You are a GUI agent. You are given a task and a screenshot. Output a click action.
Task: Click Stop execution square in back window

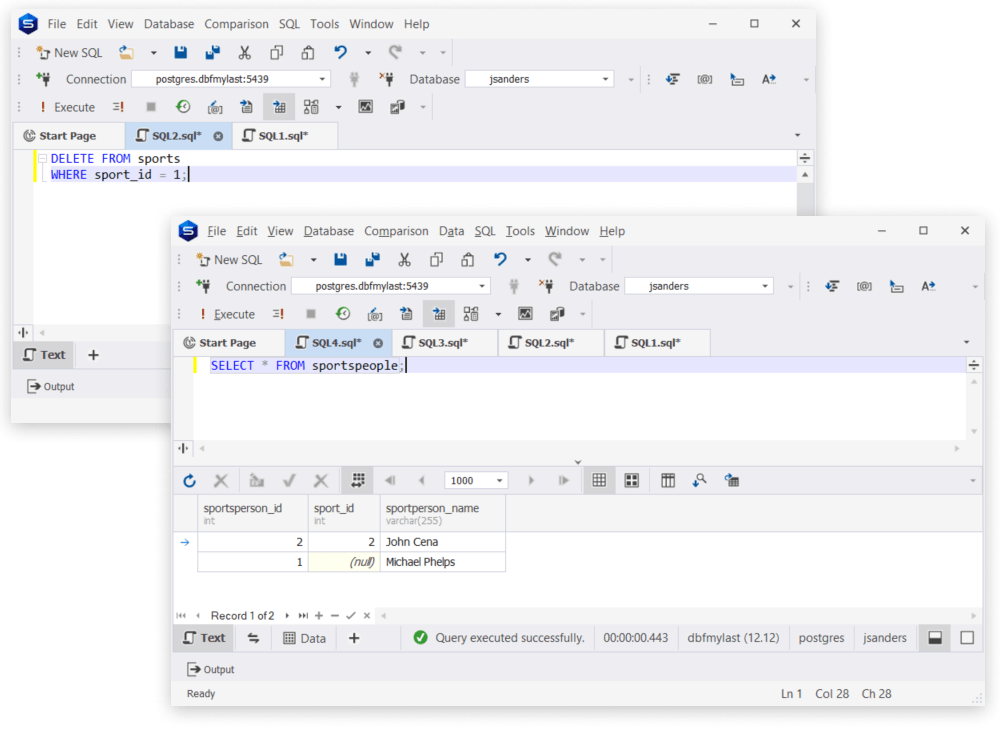pyautogui.click(x=151, y=107)
